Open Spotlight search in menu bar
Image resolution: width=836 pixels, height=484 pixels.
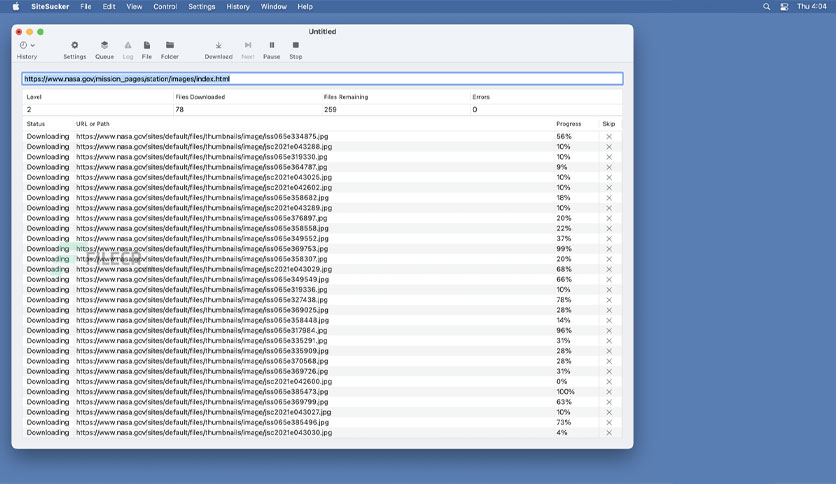pos(766,6)
